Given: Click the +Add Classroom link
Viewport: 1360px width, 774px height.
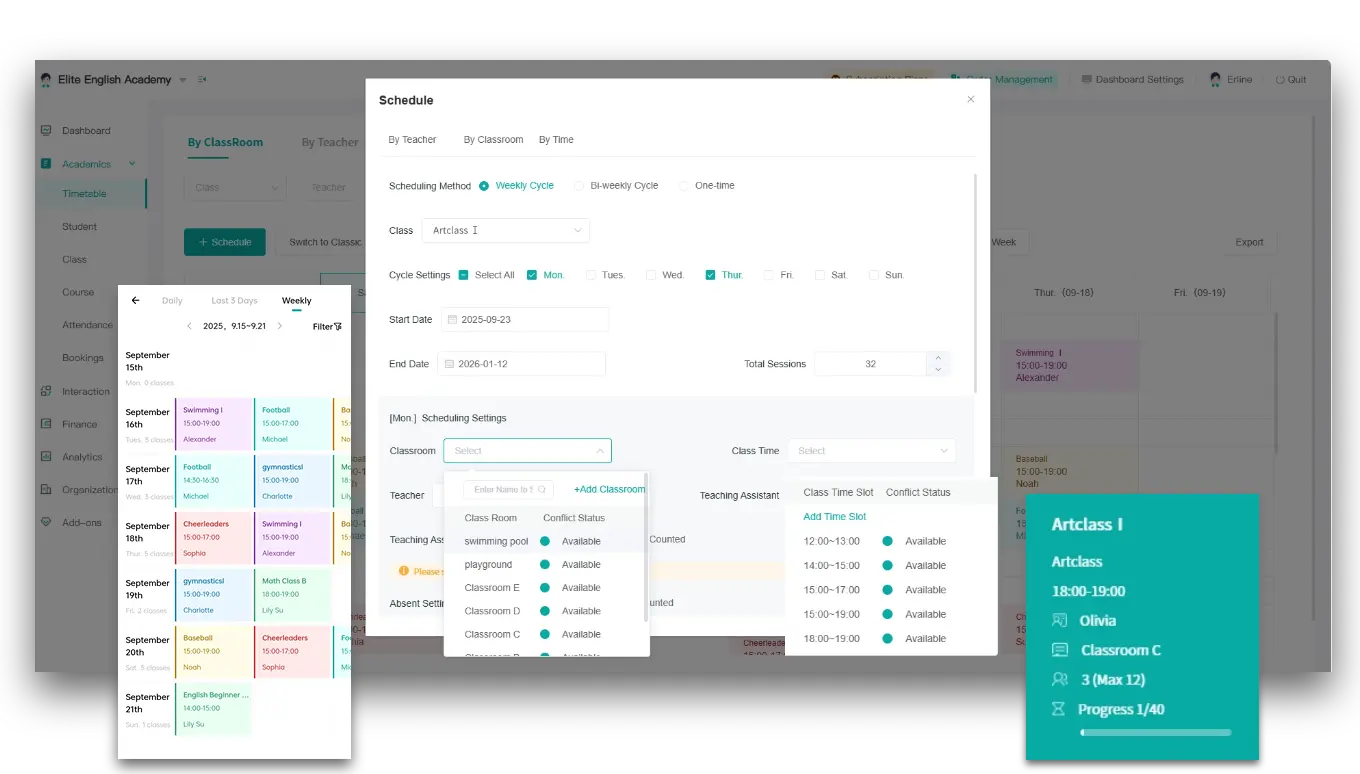Looking at the screenshot, I should pyautogui.click(x=609, y=489).
